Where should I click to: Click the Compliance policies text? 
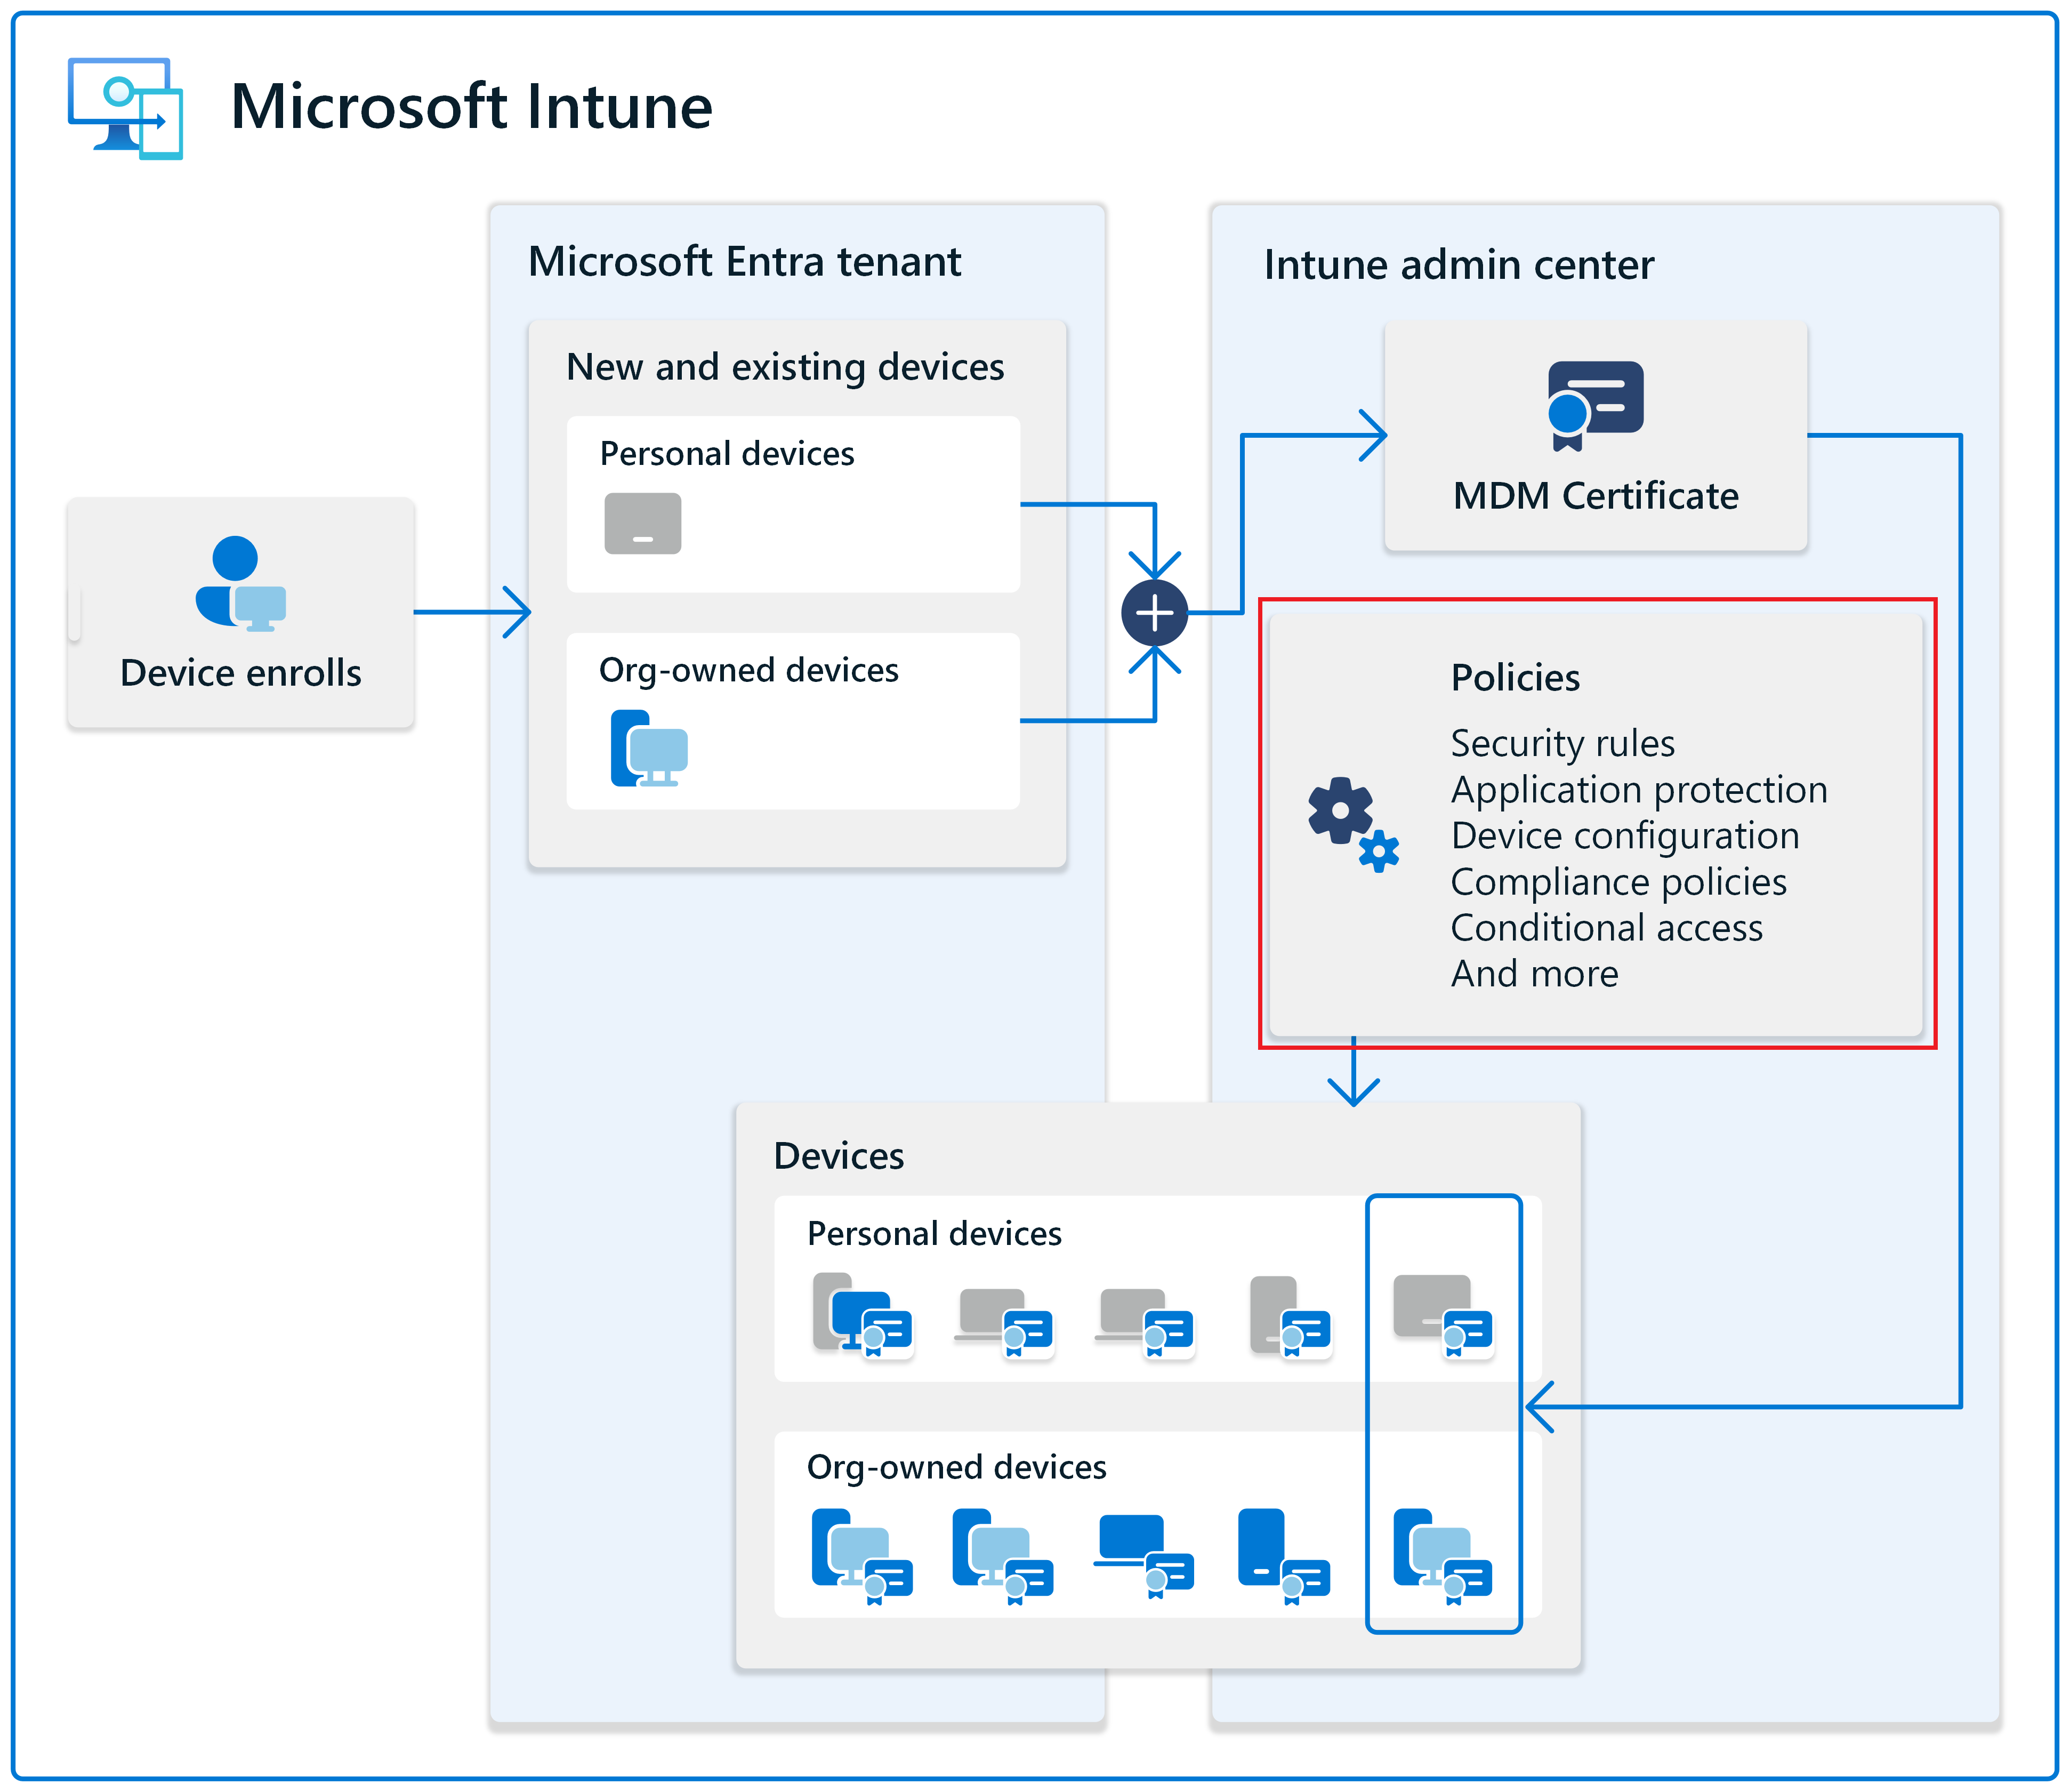coord(1618,882)
